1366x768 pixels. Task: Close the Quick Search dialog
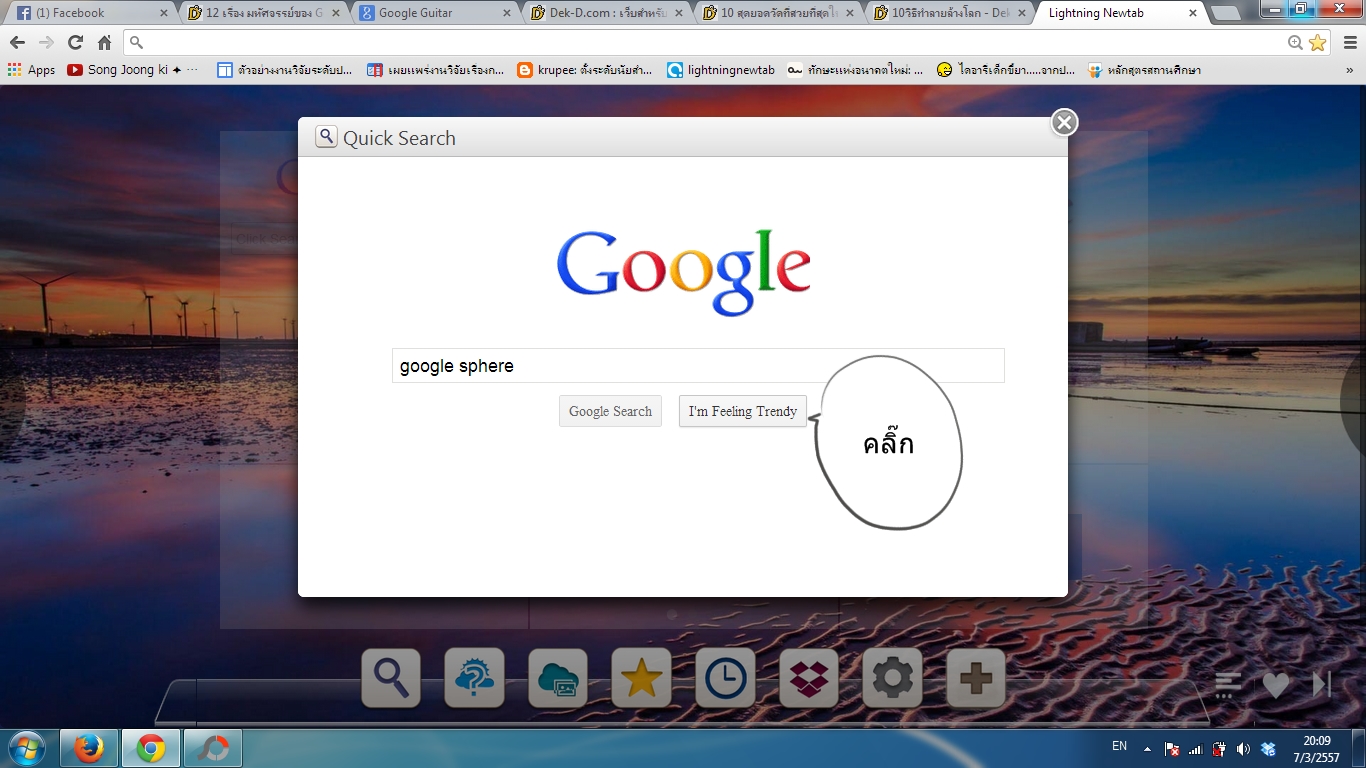click(1064, 122)
